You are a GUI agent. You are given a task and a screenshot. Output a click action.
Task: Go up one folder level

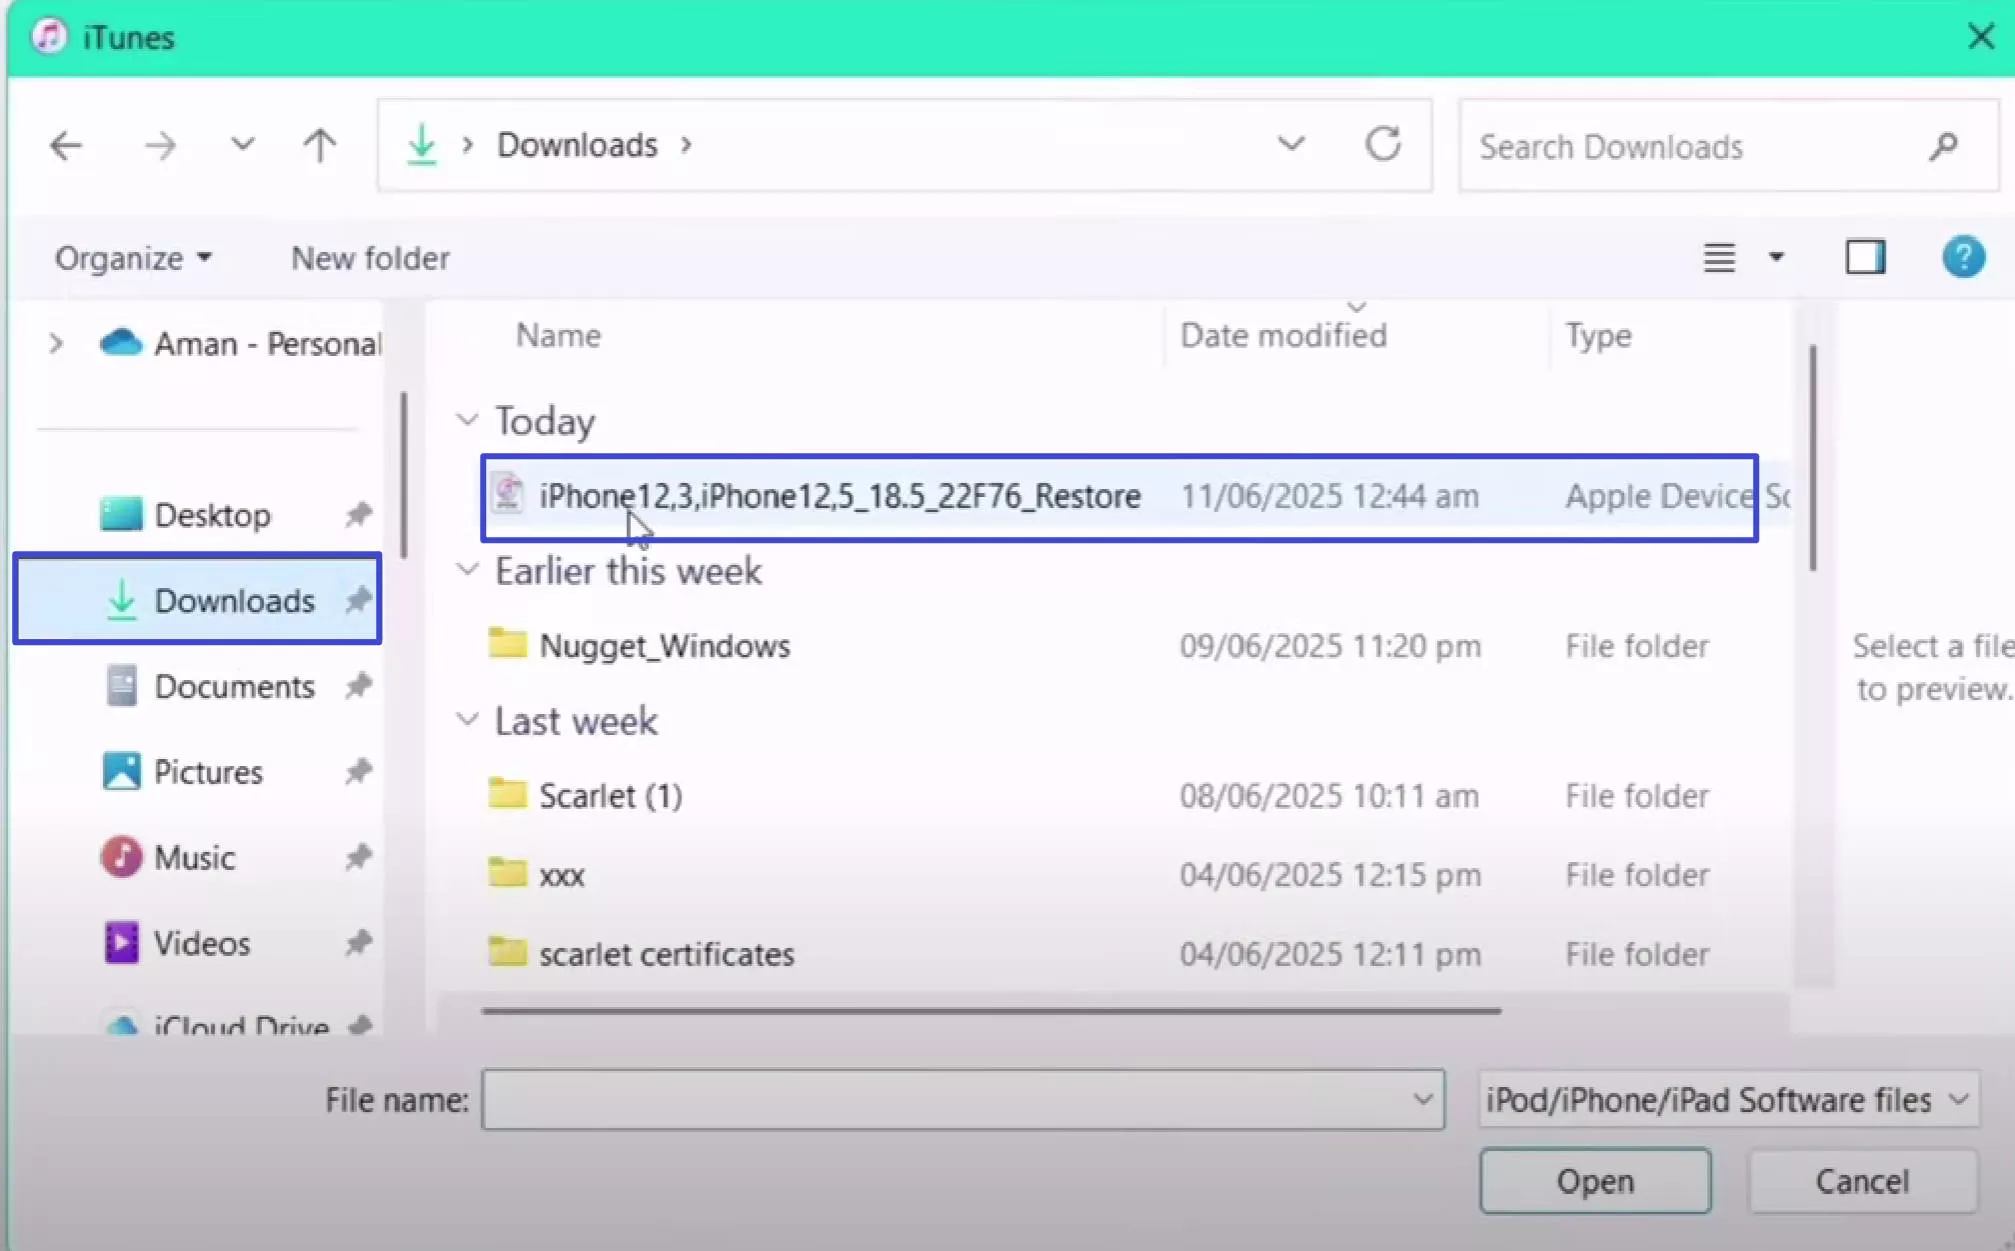coord(319,145)
